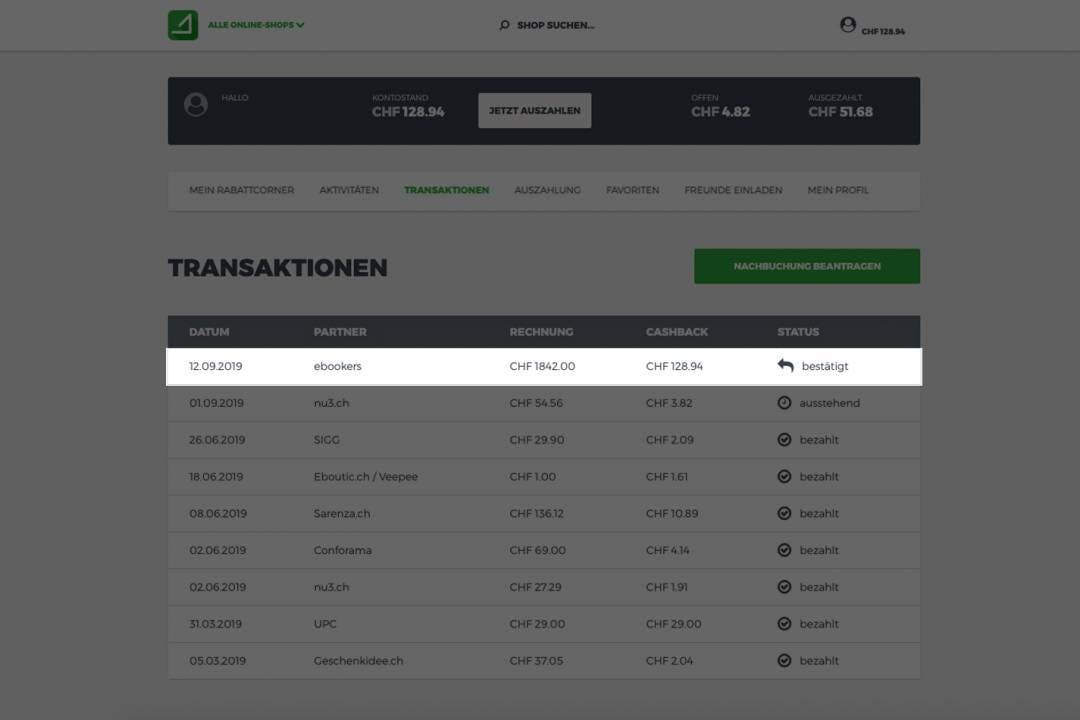The image size is (1080, 720).
Task: Click into the Shop suchen search field
Action: pyautogui.click(x=556, y=25)
